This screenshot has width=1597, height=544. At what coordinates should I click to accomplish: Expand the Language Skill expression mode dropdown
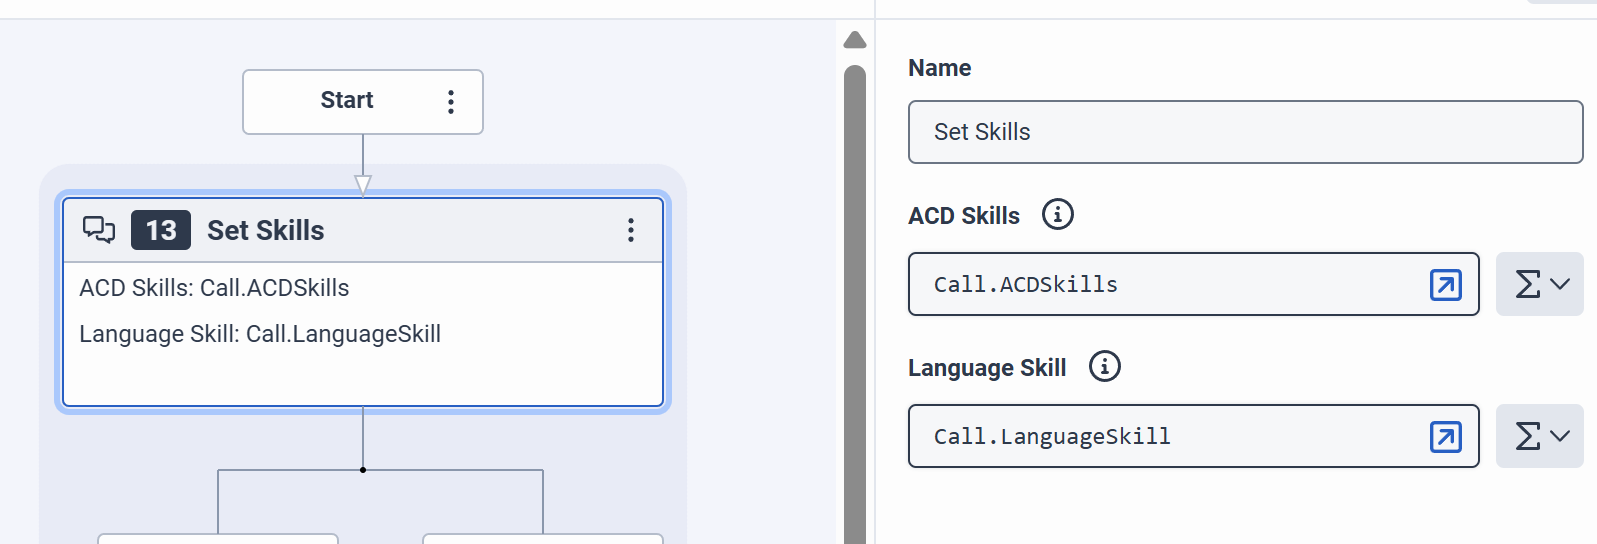(x=1539, y=437)
